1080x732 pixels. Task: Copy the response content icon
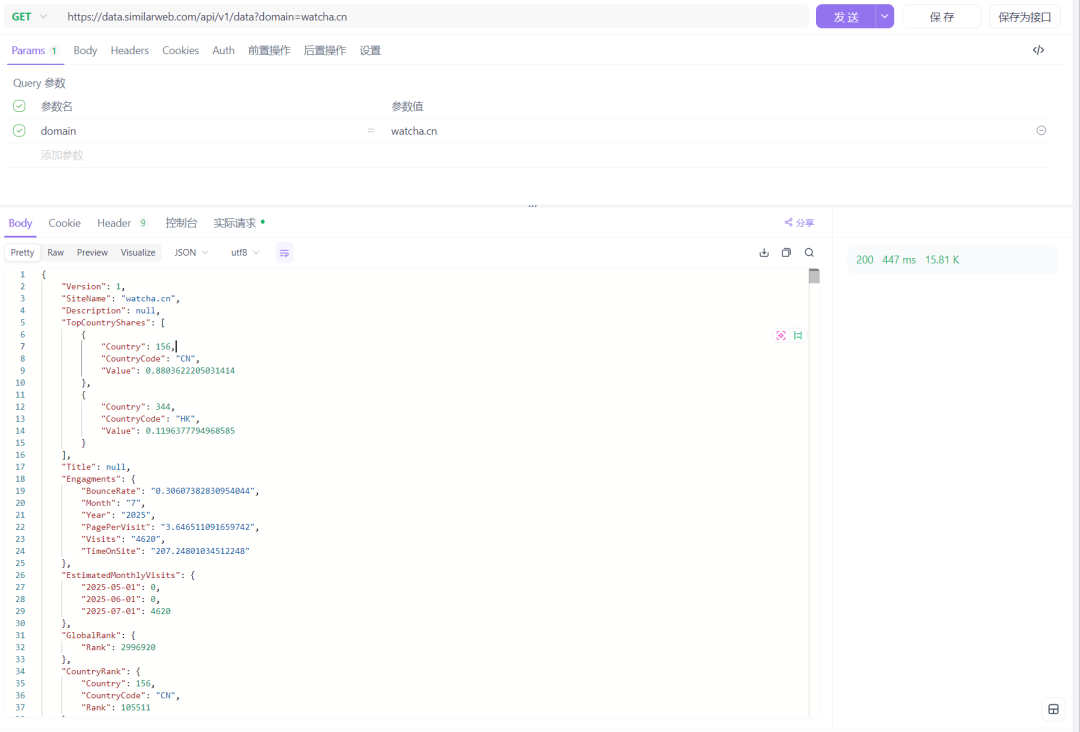click(x=786, y=253)
